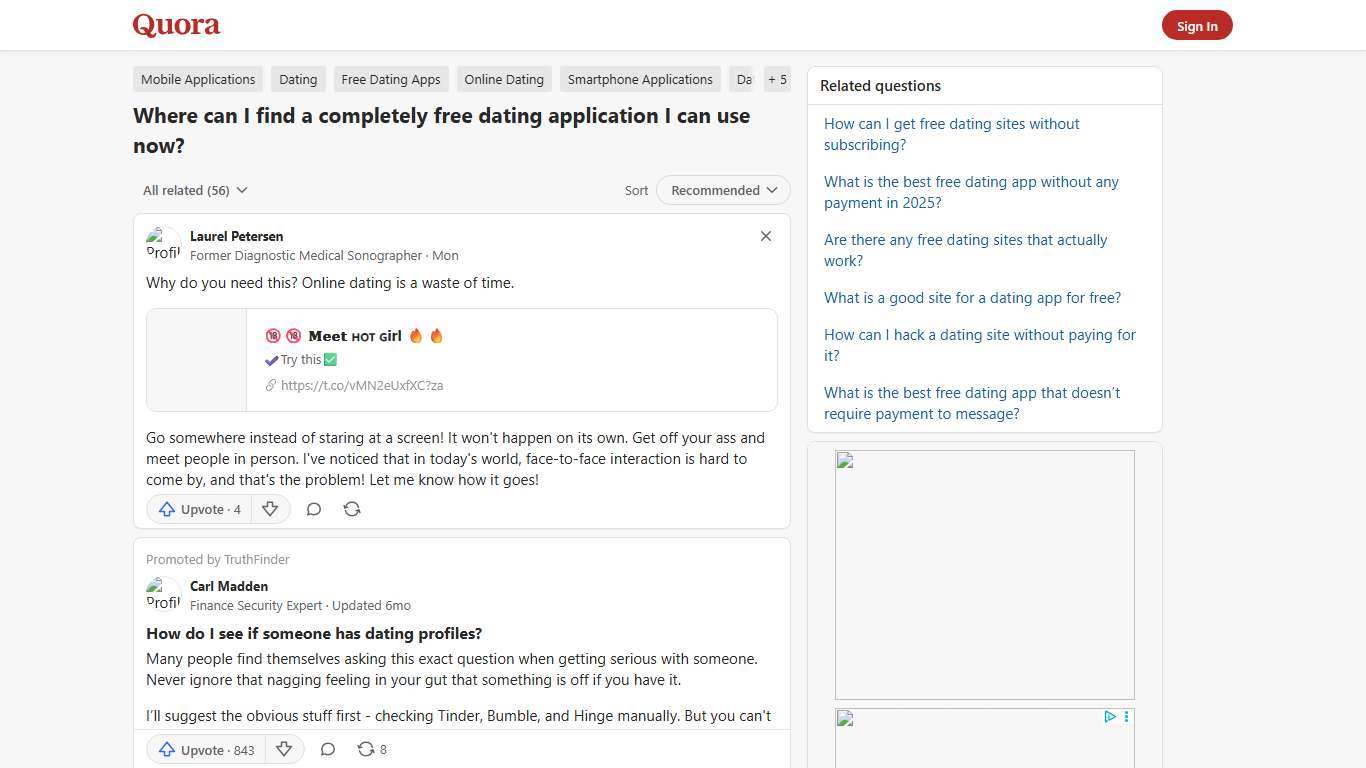The image size is (1366, 768).
Task: Open the Recommended sort dropdown
Action: pos(722,190)
